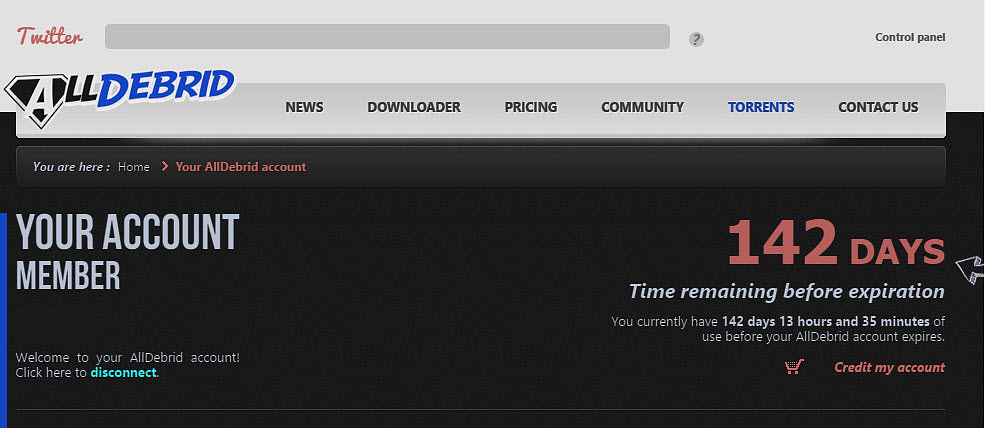This screenshot has height=428, width=985.
Task: Open the Control panel link
Action: [909, 38]
